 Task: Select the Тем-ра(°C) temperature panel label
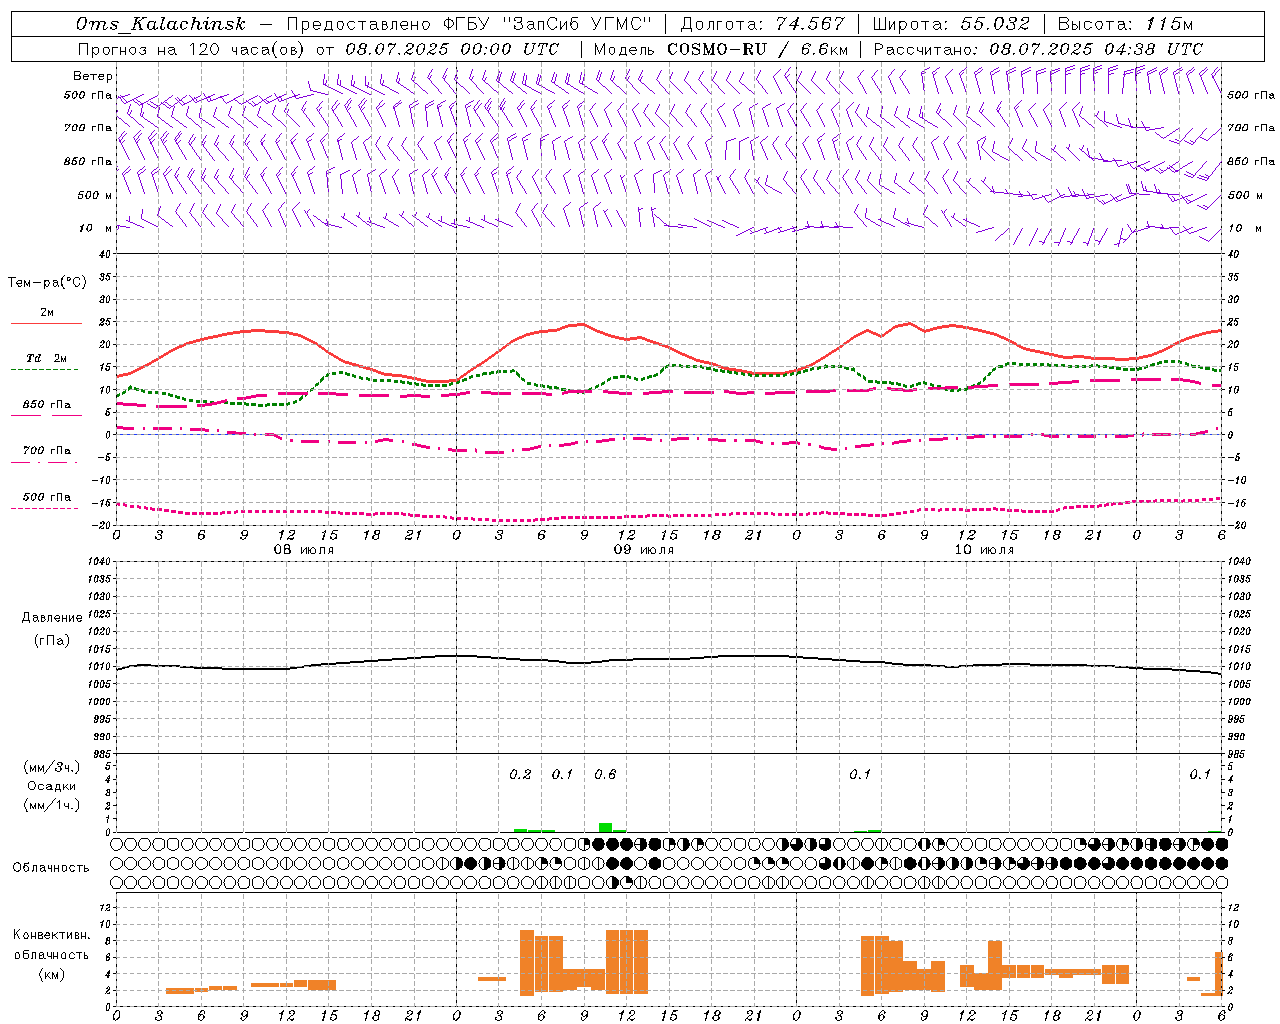47,283
